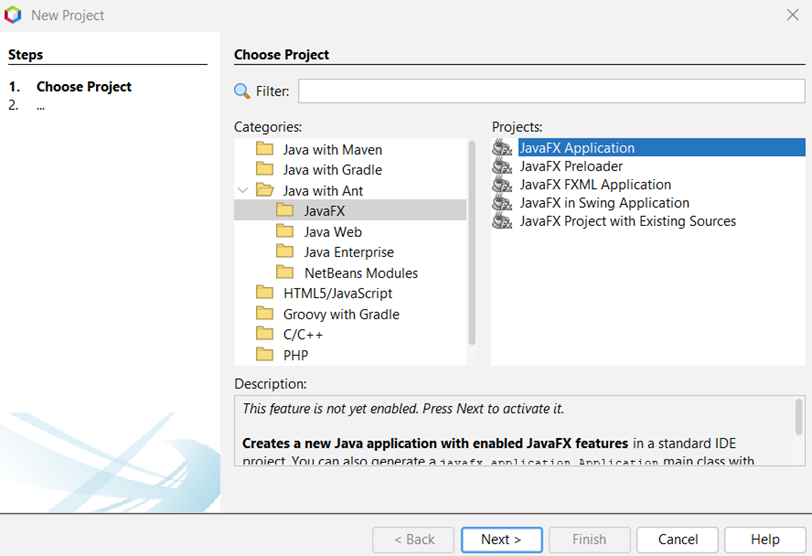Click the JavaFX Application project icon
The width and height of the screenshot is (812, 556).
[x=502, y=148]
